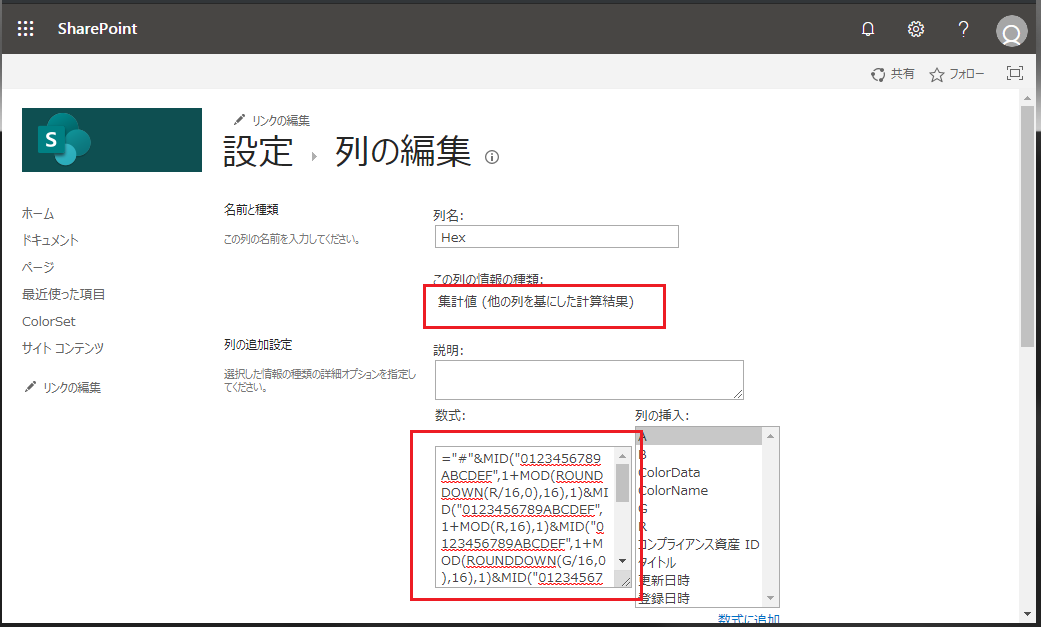
Task: Click the フォロー follow star
Action: pyautogui.click(x=957, y=74)
